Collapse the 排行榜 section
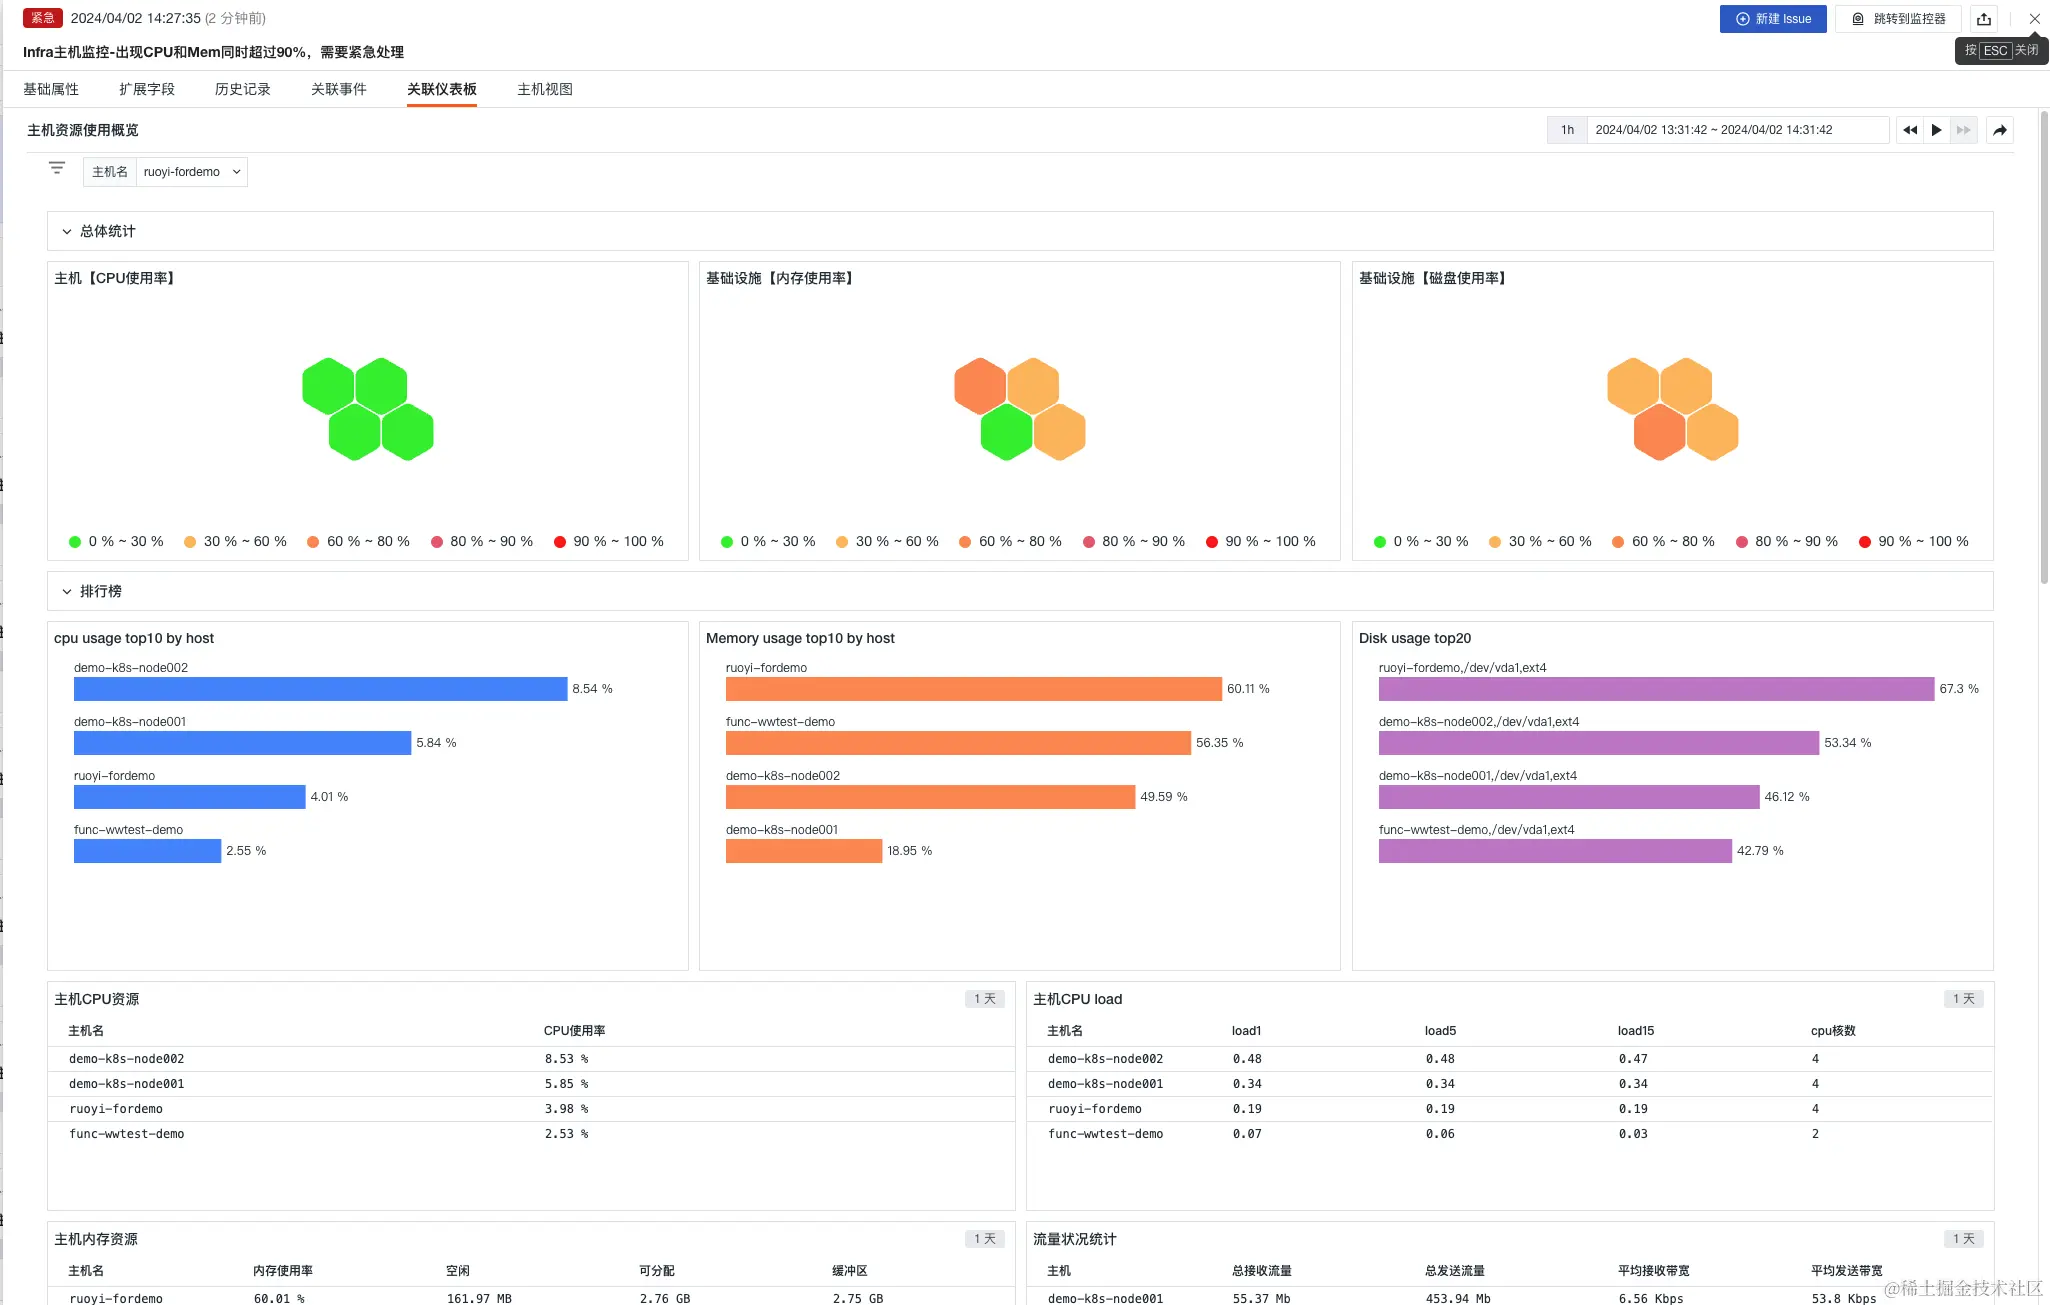This screenshot has width=2050, height=1305. pos(67,591)
